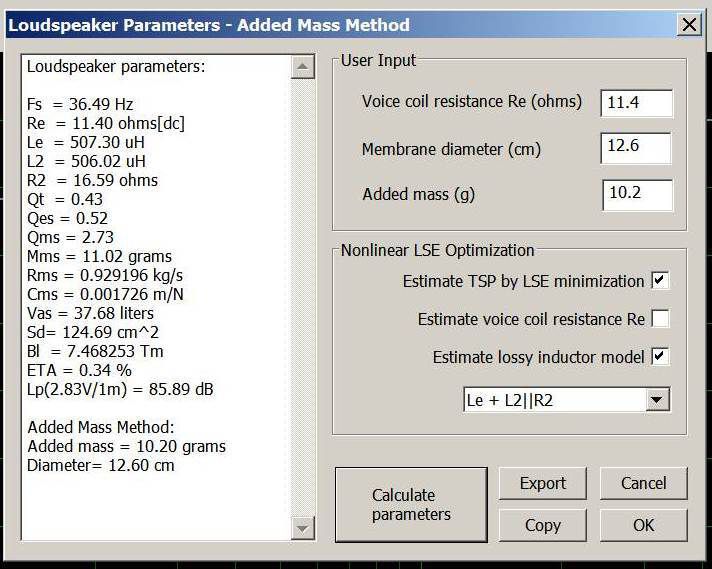Click the 'Added Mass Method:' heading in results
This screenshot has height=569, width=712.
101,428
